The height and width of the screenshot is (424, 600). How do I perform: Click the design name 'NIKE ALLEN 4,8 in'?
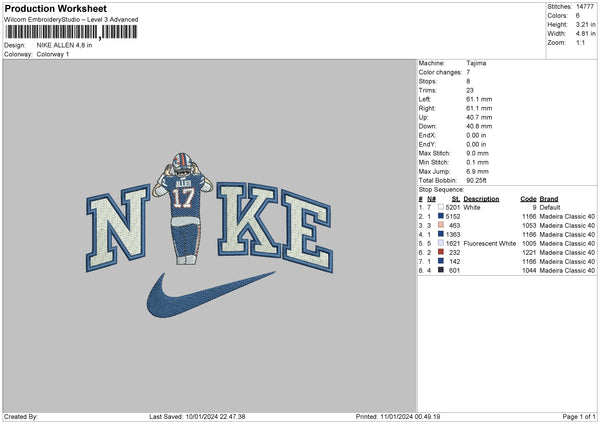point(64,45)
